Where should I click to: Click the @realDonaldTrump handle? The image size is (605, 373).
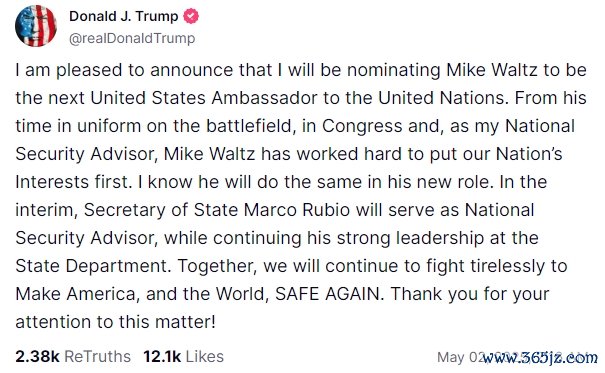click(132, 38)
